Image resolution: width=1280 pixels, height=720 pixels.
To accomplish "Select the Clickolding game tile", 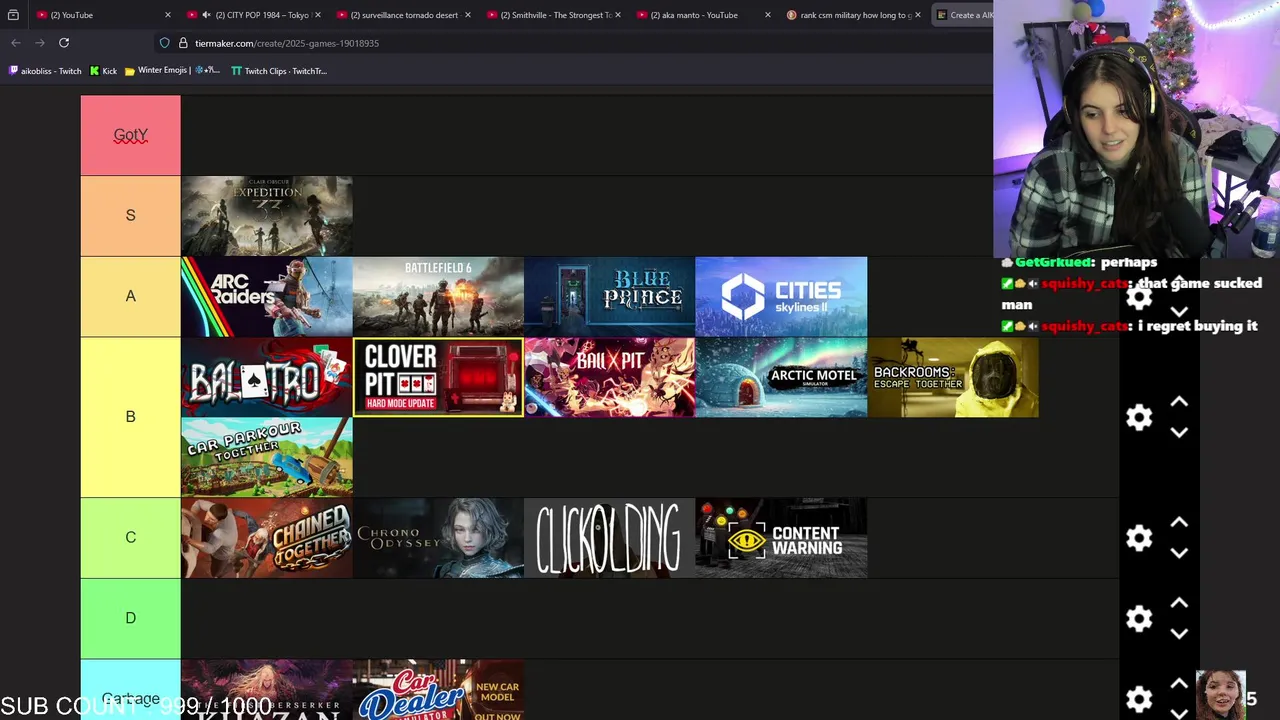I will [x=609, y=538].
